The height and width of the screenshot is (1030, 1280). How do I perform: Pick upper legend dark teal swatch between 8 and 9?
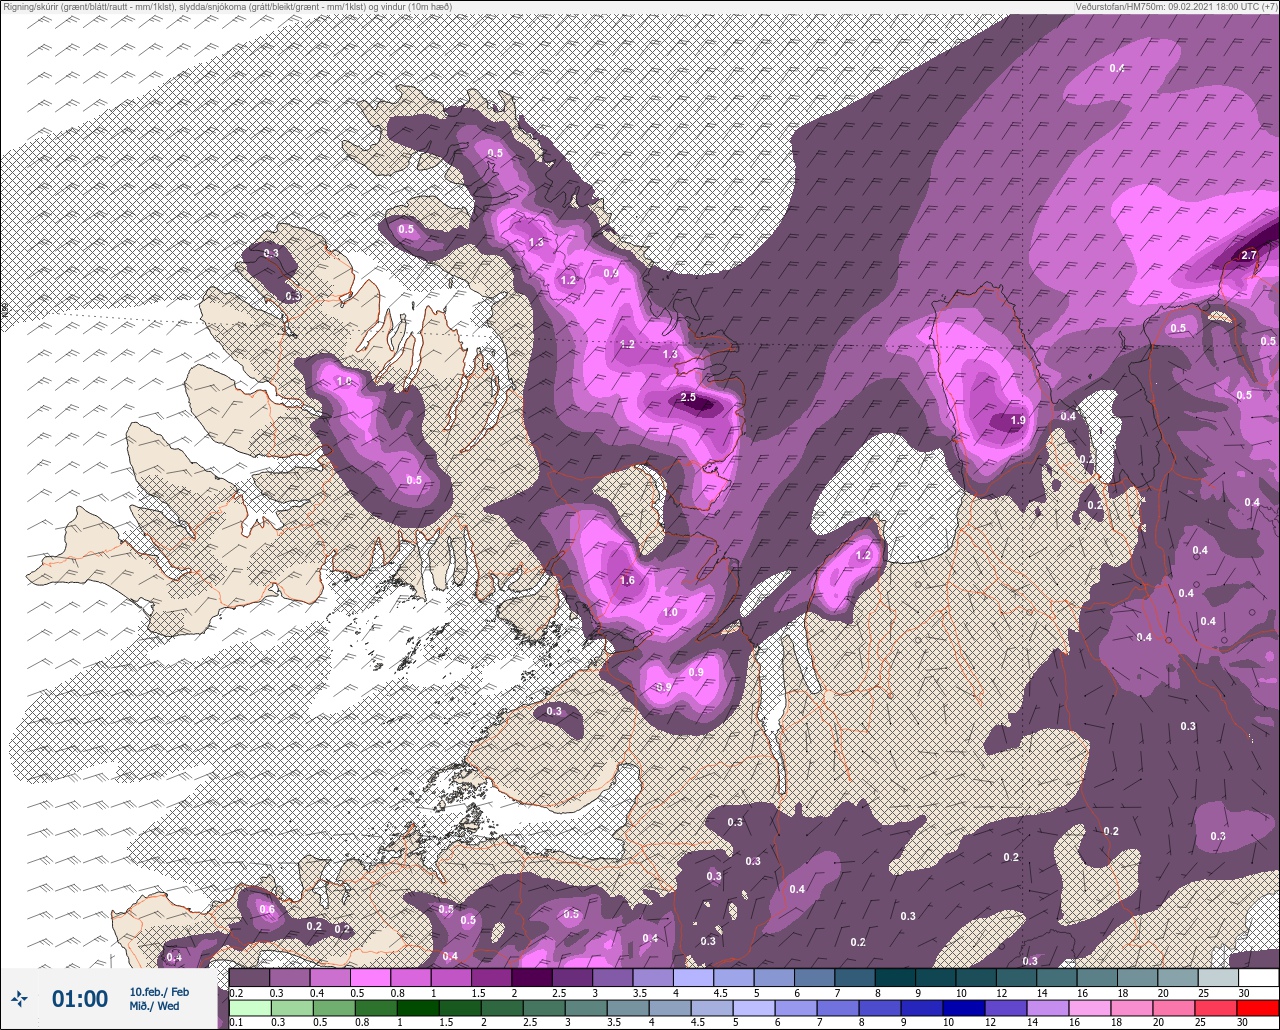tap(895, 976)
